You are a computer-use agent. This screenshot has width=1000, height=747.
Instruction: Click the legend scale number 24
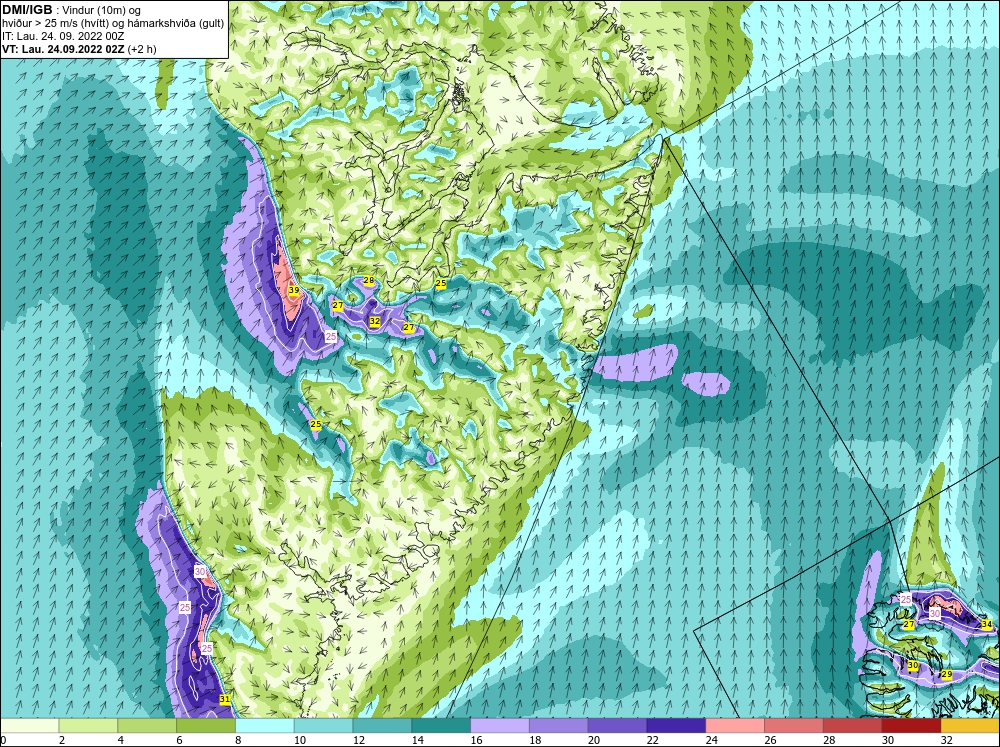pyautogui.click(x=712, y=740)
